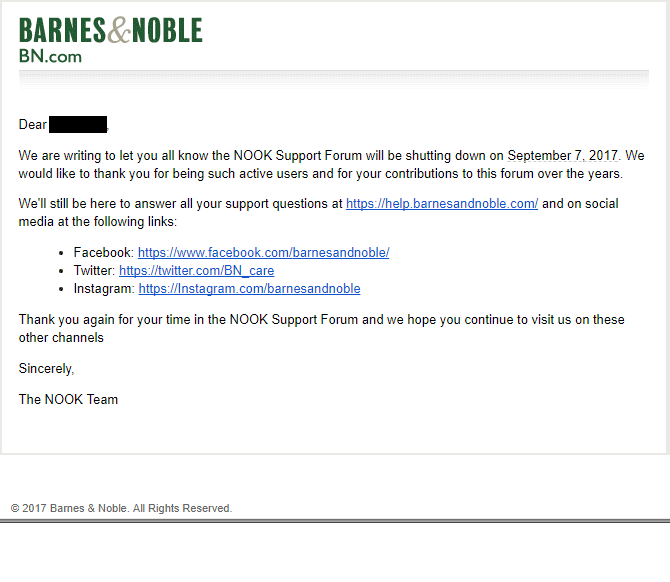Screen dimensions: 670x582
Task: Click the 'We'll still be here' paragraph text
Action: pyautogui.click(x=319, y=212)
